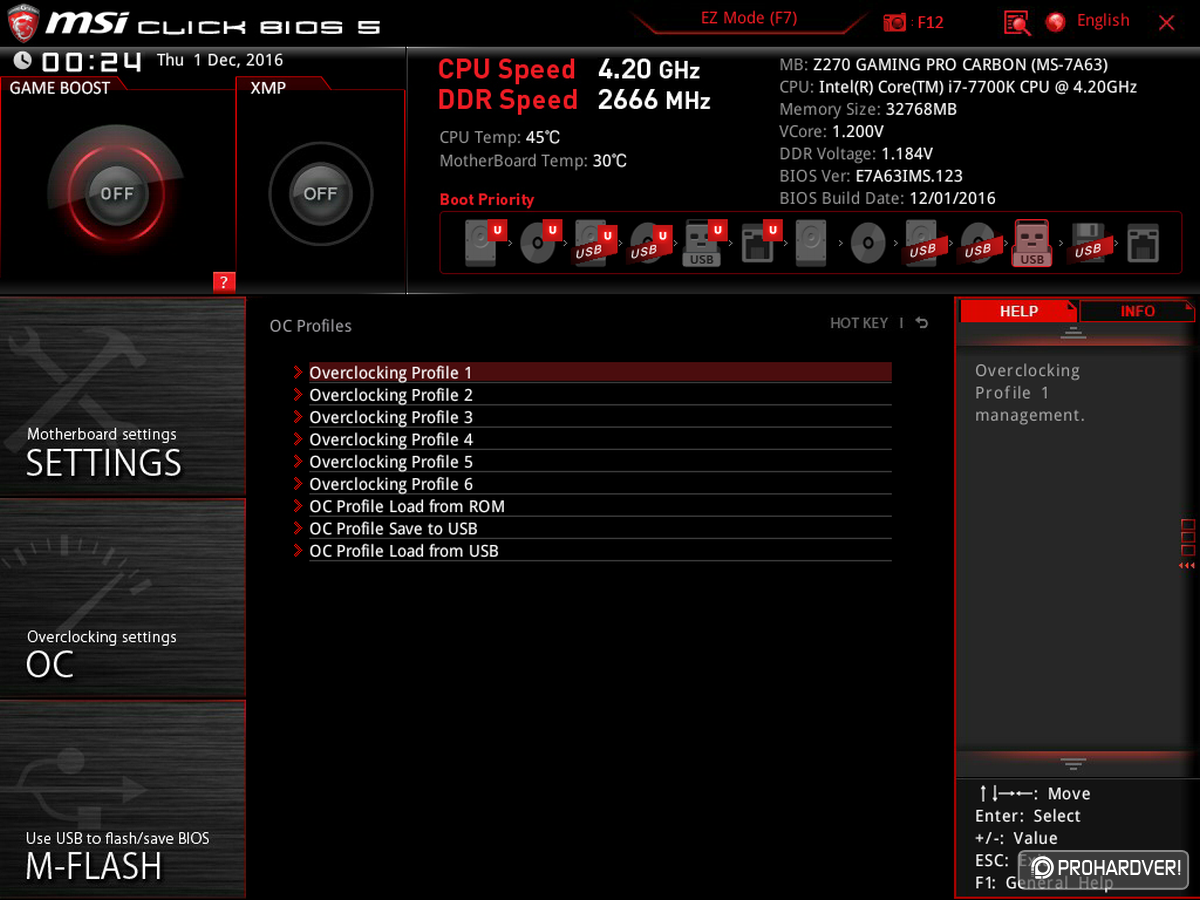Open Overclocking Profile 5 entry text
Image resolution: width=1200 pixels, height=900 pixels.
point(390,461)
